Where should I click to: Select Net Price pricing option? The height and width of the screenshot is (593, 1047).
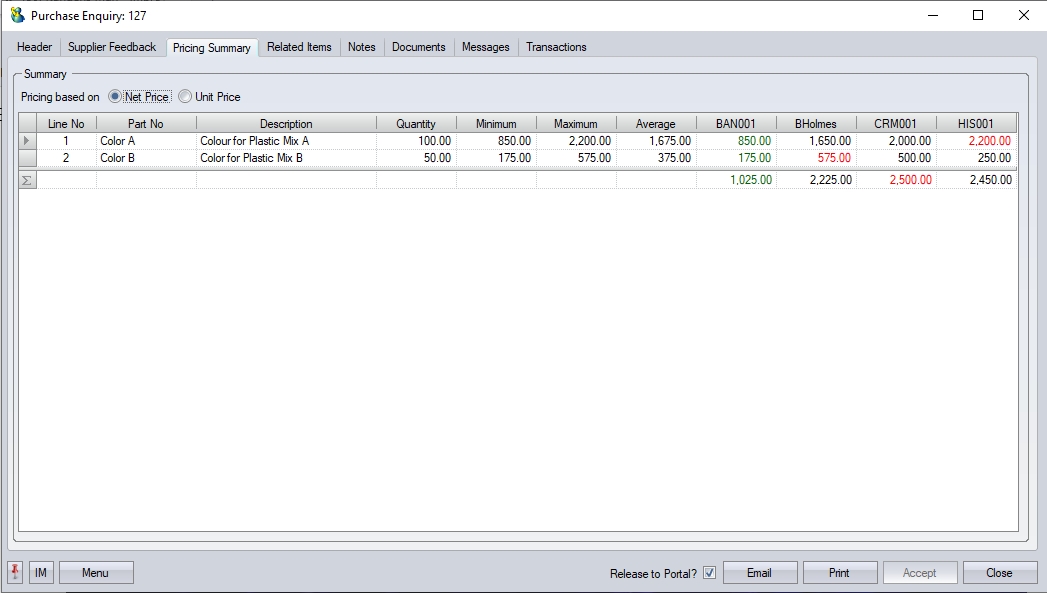(116, 97)
